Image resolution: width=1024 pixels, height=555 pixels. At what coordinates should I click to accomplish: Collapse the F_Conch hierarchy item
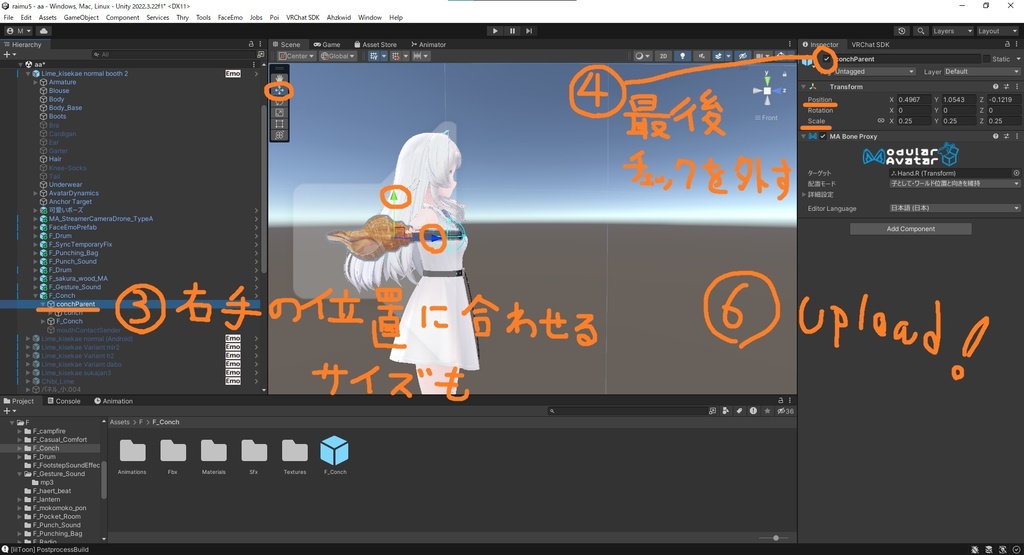[36, 296]
